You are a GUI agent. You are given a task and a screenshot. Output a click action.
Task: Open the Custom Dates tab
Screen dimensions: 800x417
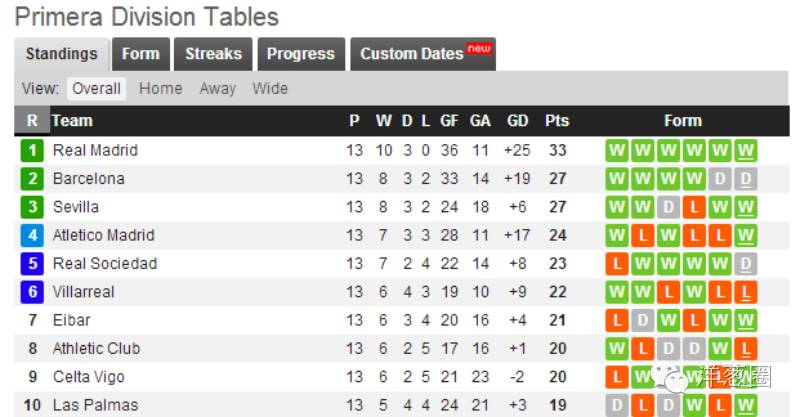[422, 54]
